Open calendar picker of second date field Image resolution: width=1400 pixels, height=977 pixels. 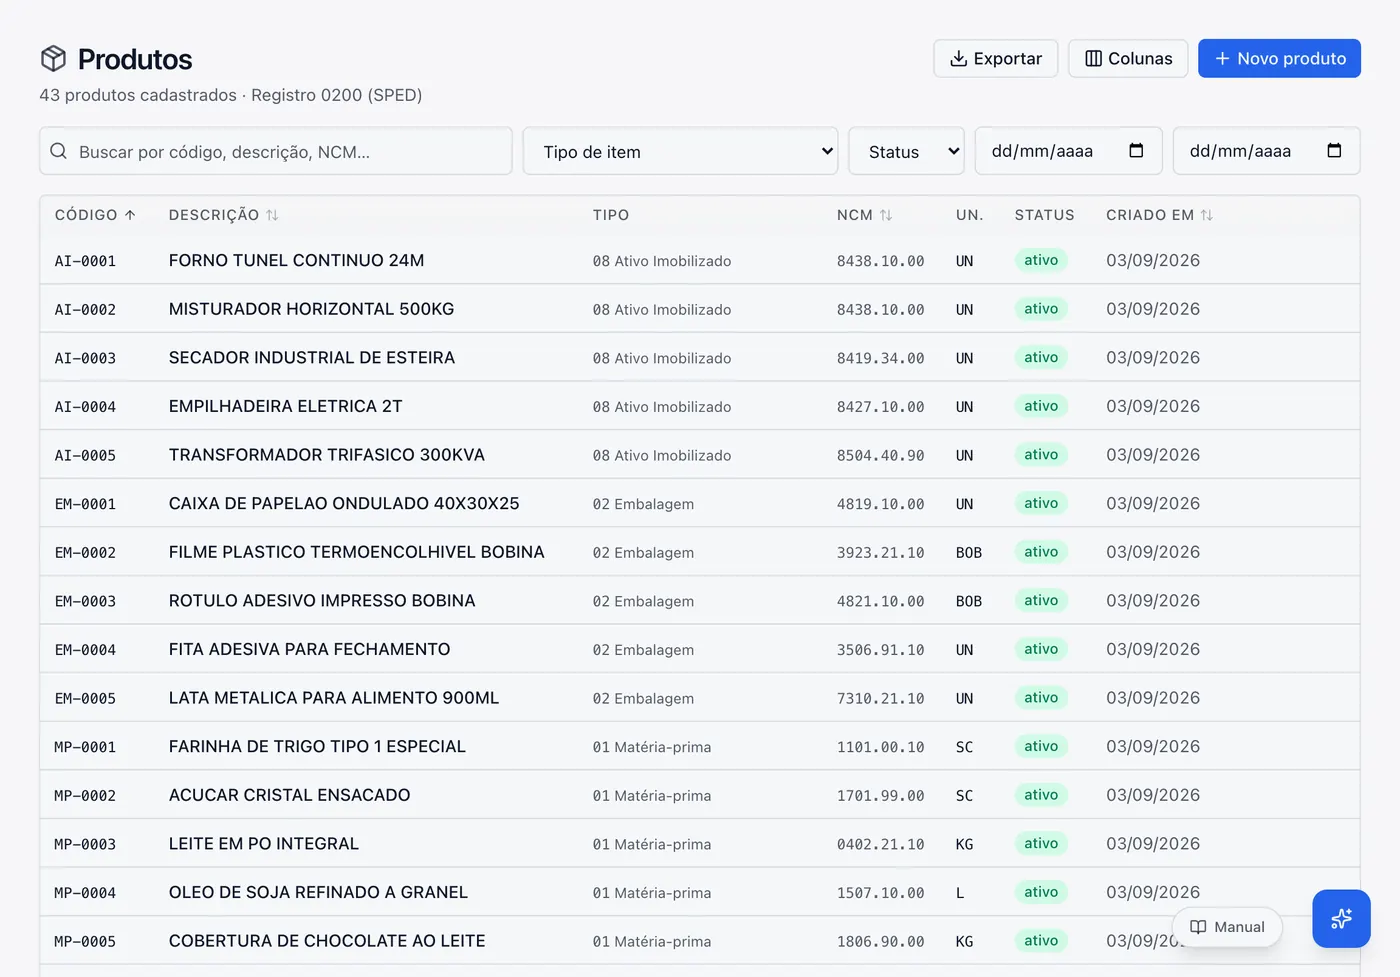(x=1334, y=150)
